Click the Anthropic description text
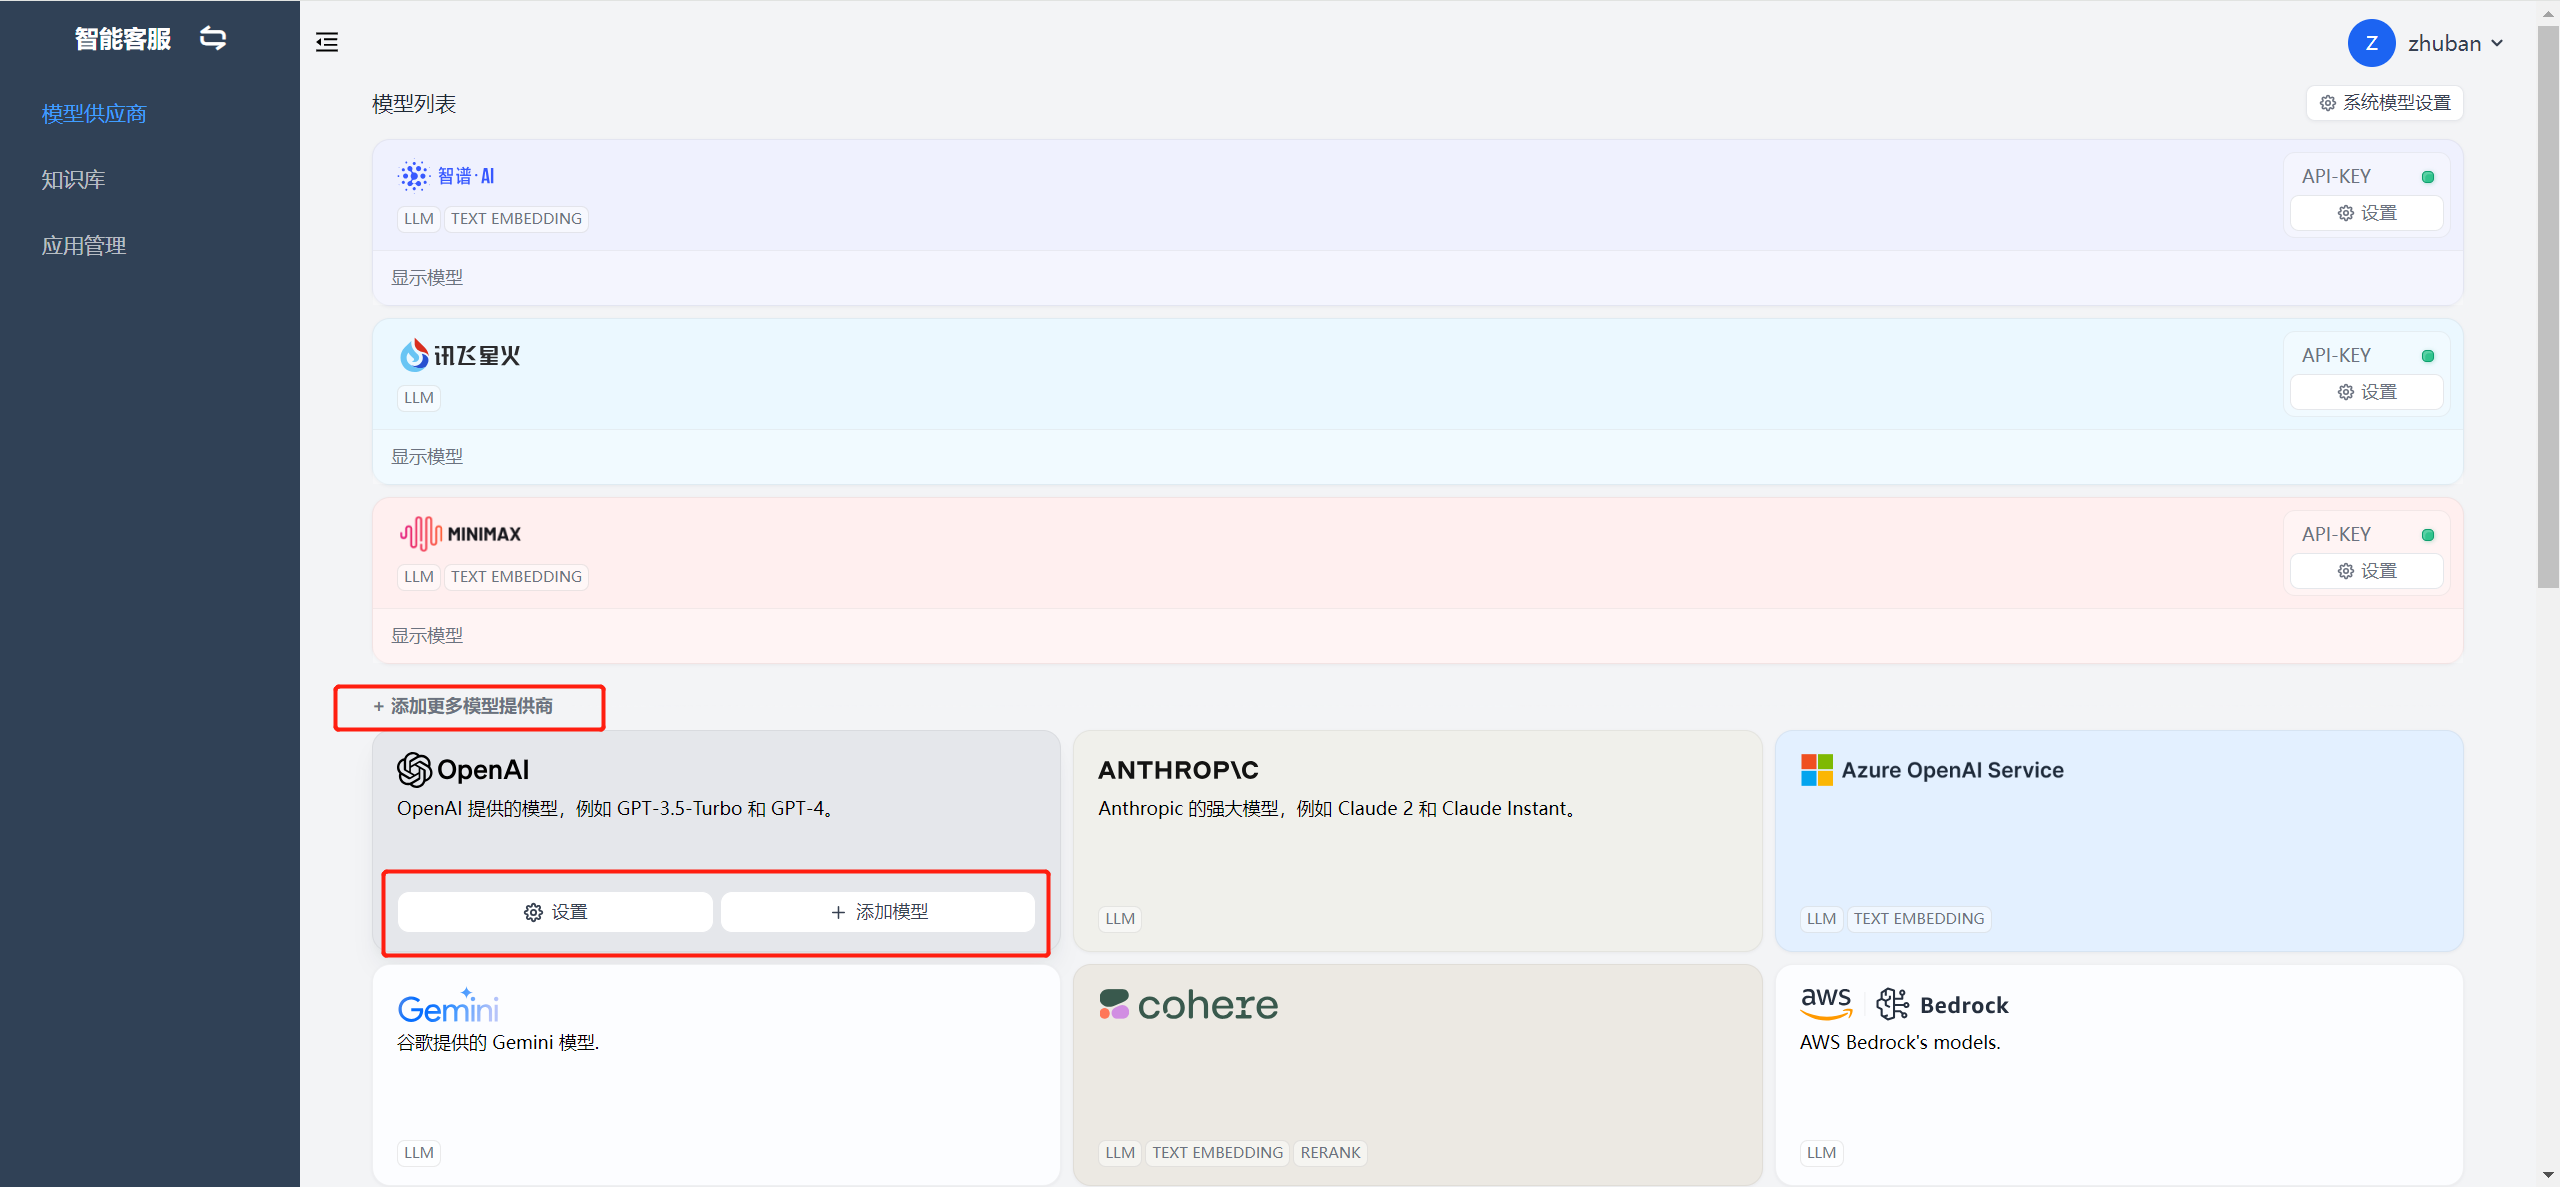The width and height of the screenshot is (2560, 1187). [1340, 809]
